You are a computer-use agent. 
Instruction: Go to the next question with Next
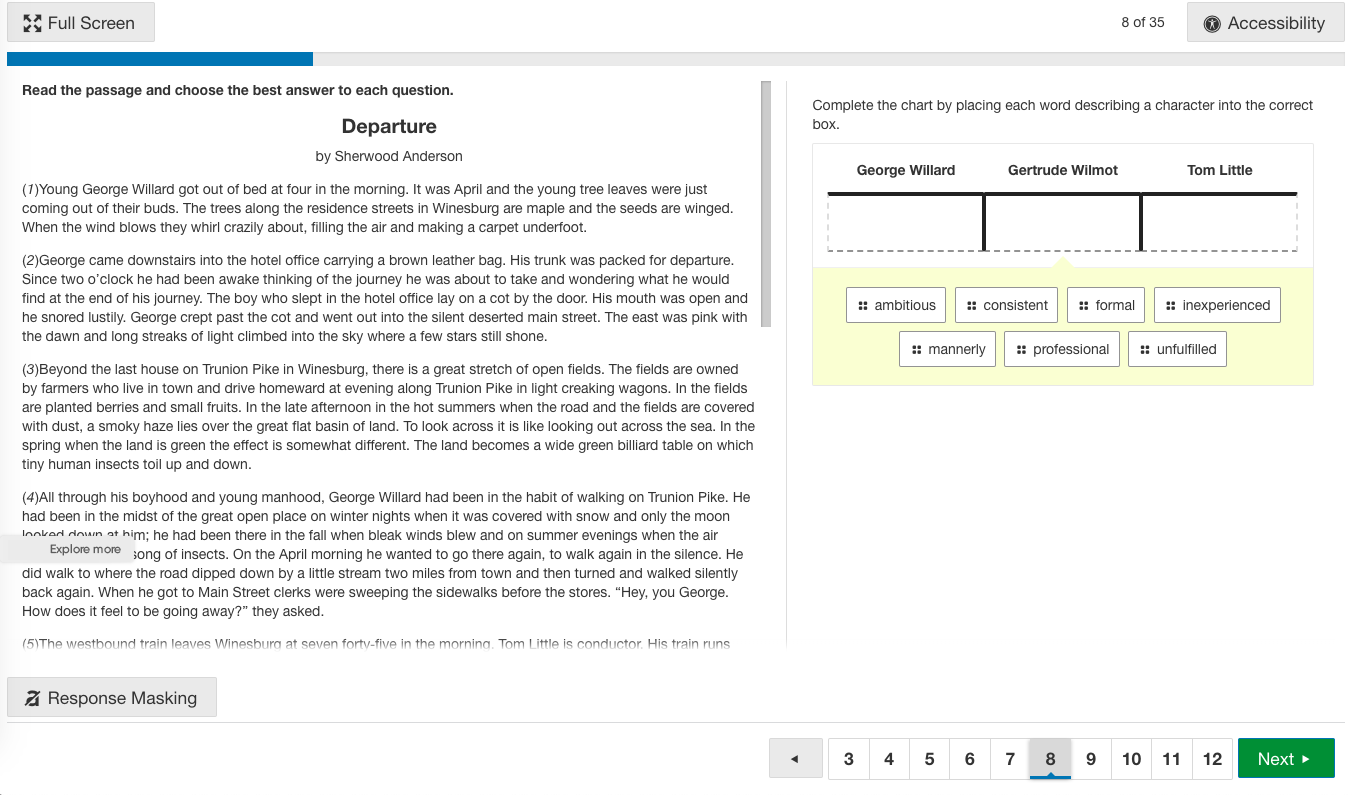coord(1286,759)
